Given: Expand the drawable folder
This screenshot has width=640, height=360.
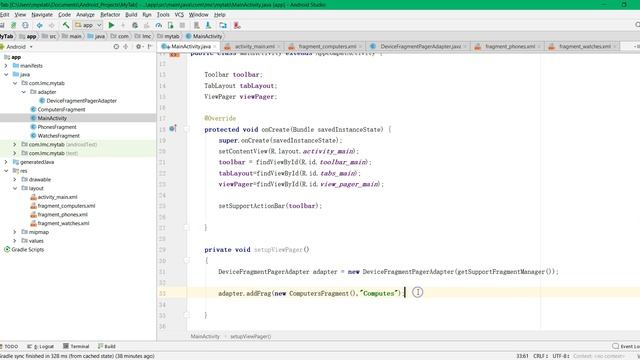Looking at the screenshot, I should coord(15,180).
